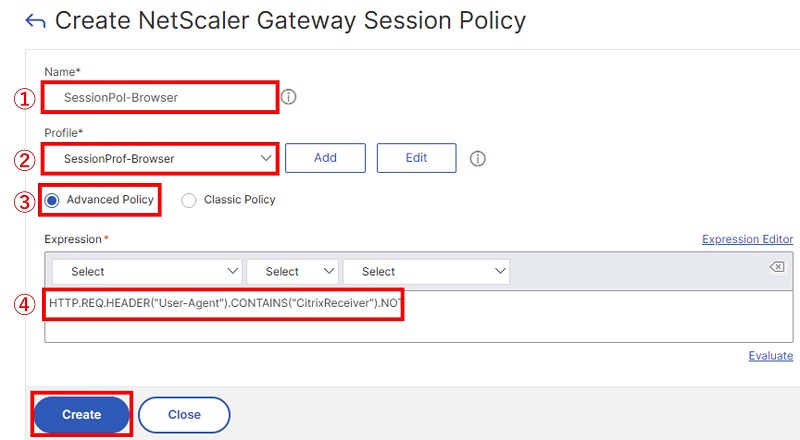The image size is (800, 440).
Task: Click the Add profile button
Action: coord(325,158)
